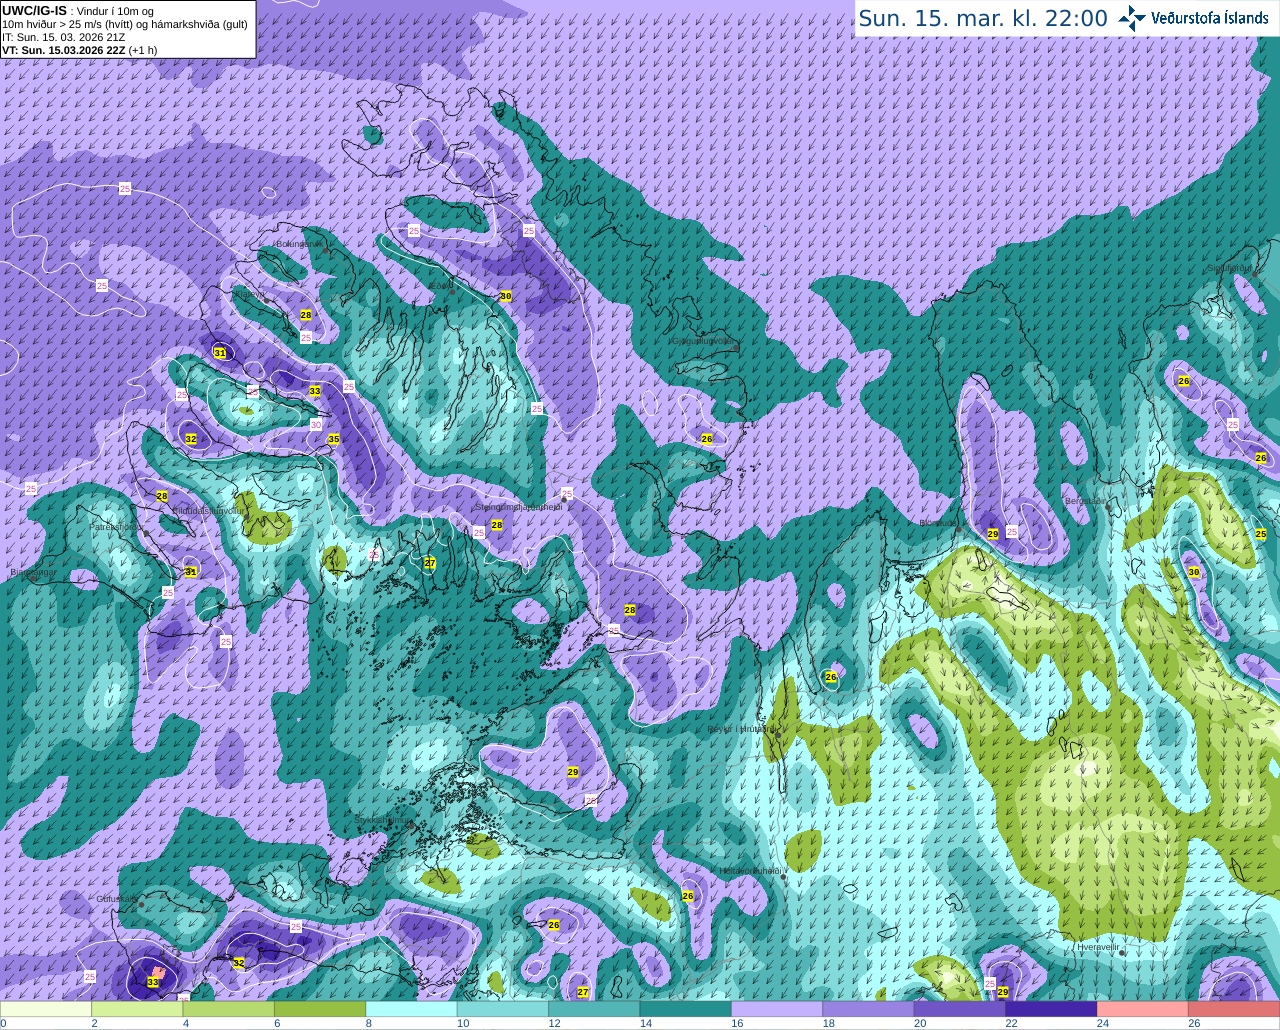Click the Holtavörðuheiði station label

(x=751, y=871)
